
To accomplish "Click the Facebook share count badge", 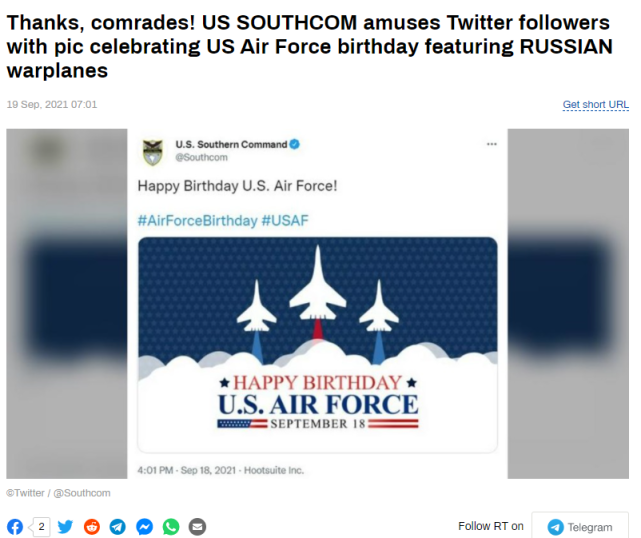I will [x=40, y=527].
